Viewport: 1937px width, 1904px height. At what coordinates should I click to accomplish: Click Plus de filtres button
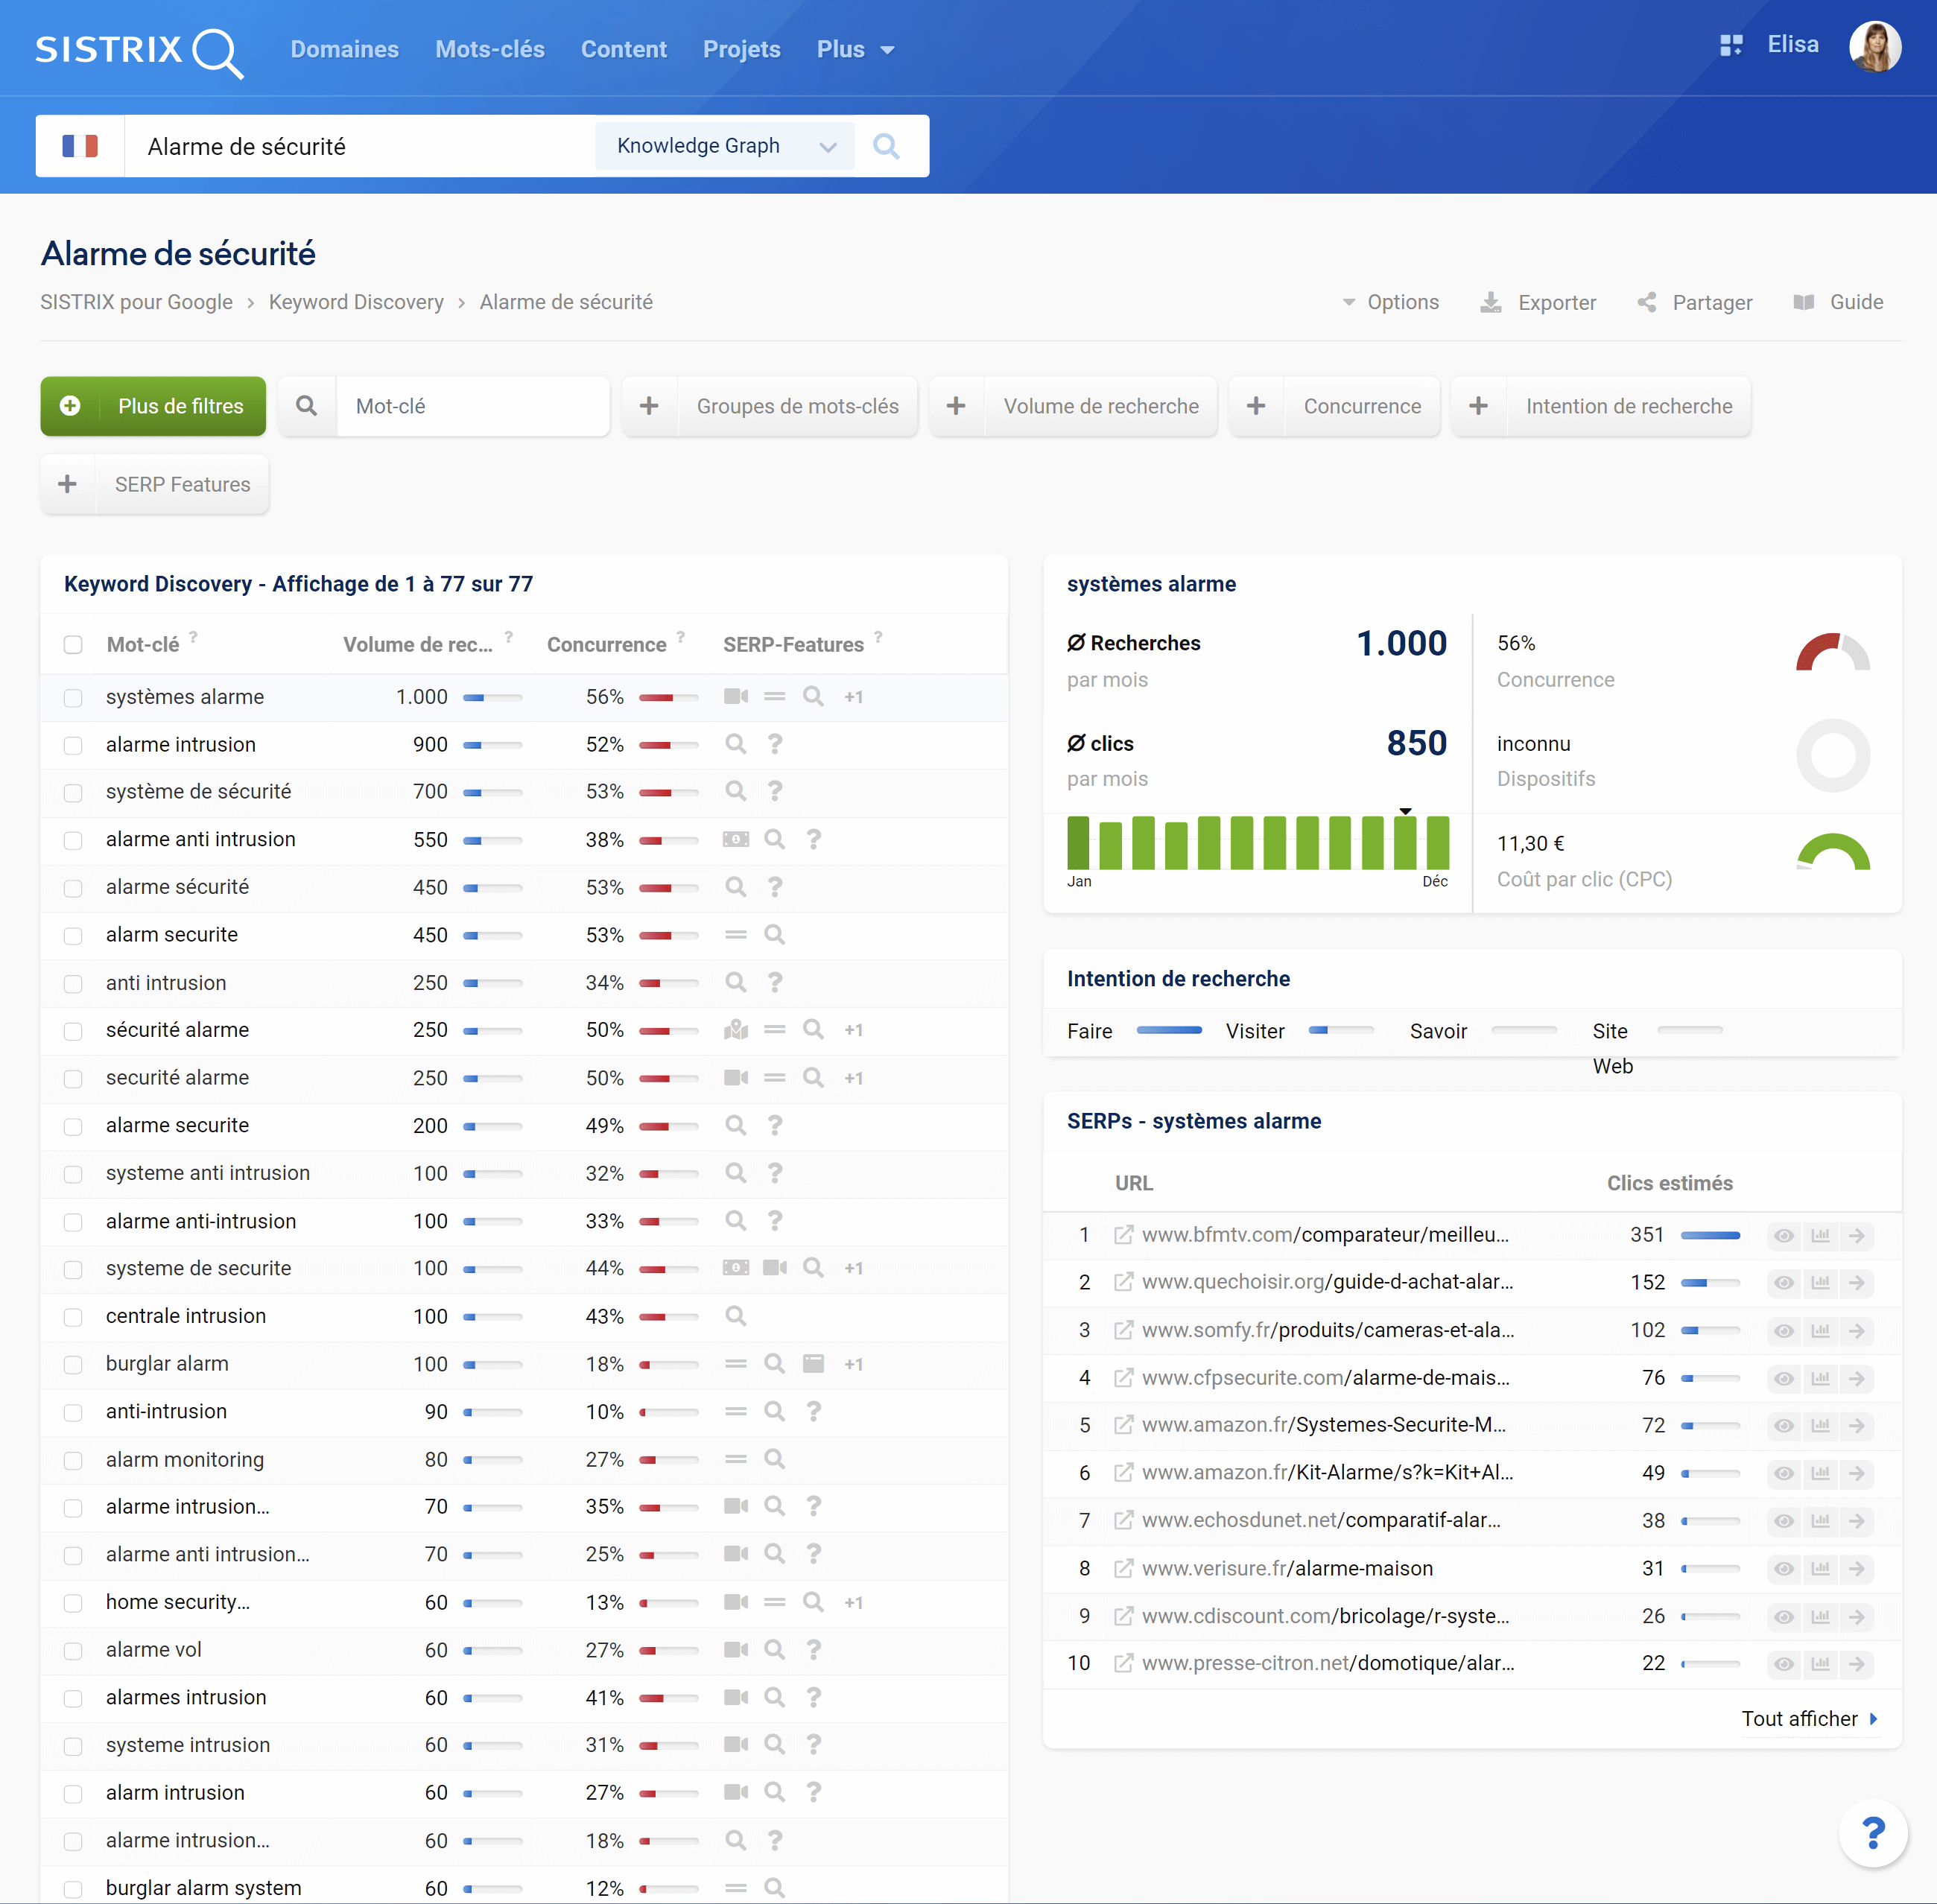[x=155, y=404]
